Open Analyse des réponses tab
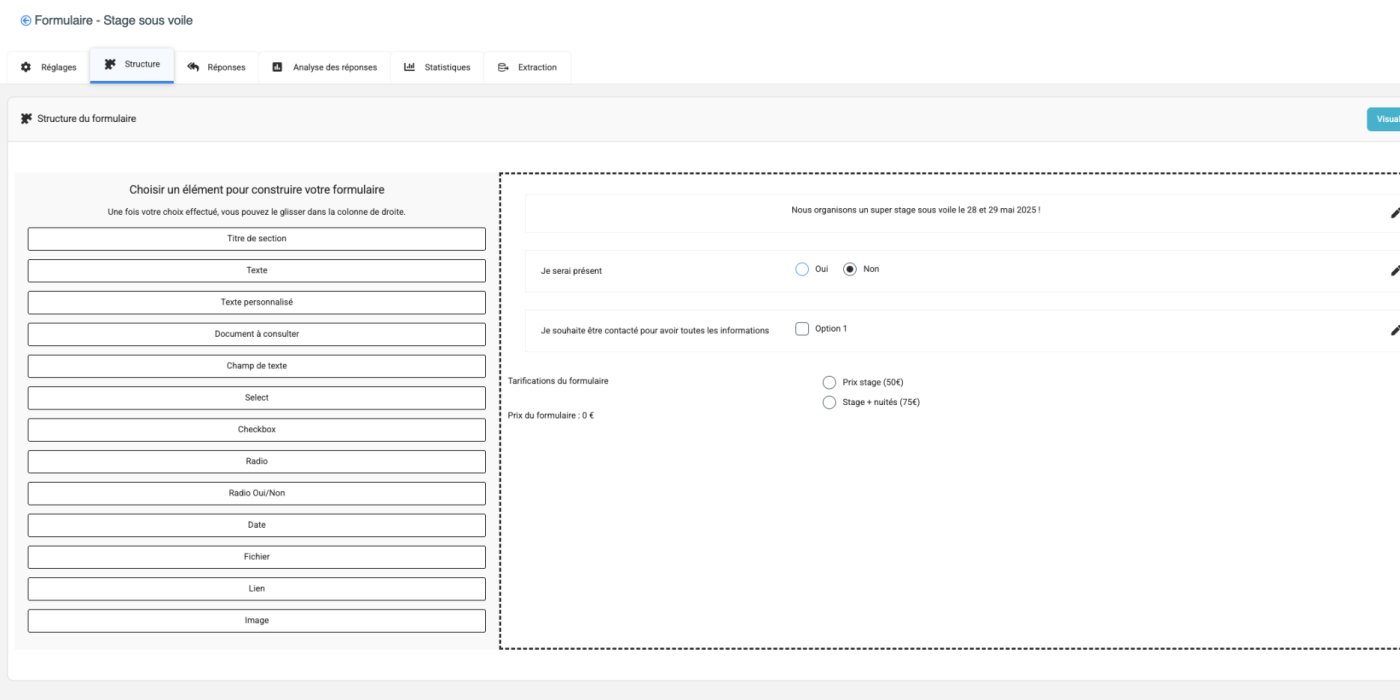The image size is (1400, 700). click(x=324, y=68)
